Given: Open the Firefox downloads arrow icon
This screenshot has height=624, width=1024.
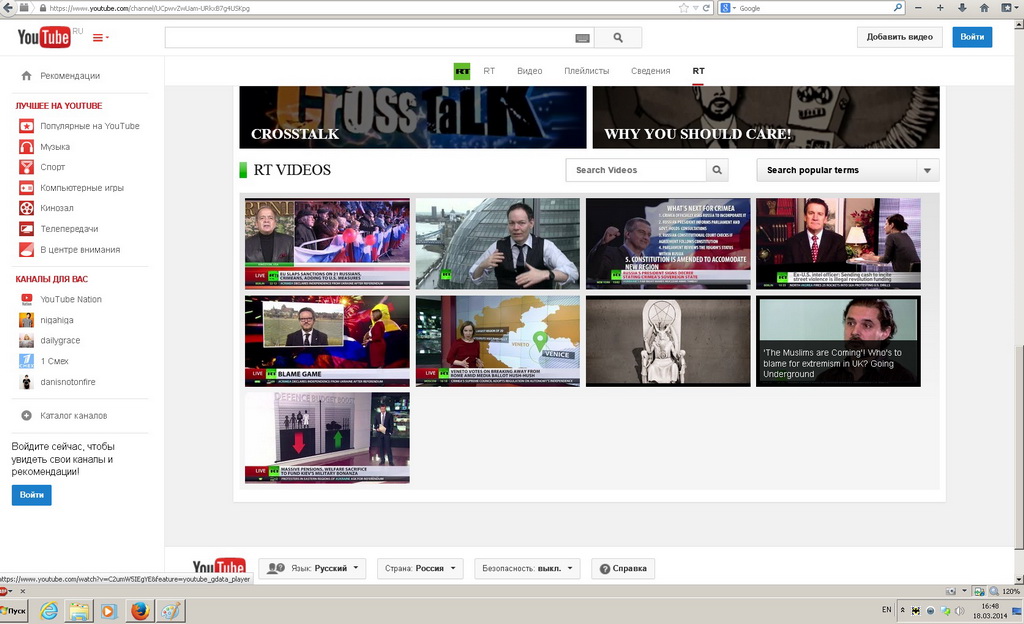Looking at the screenshot, I should (x=962, y=8).
